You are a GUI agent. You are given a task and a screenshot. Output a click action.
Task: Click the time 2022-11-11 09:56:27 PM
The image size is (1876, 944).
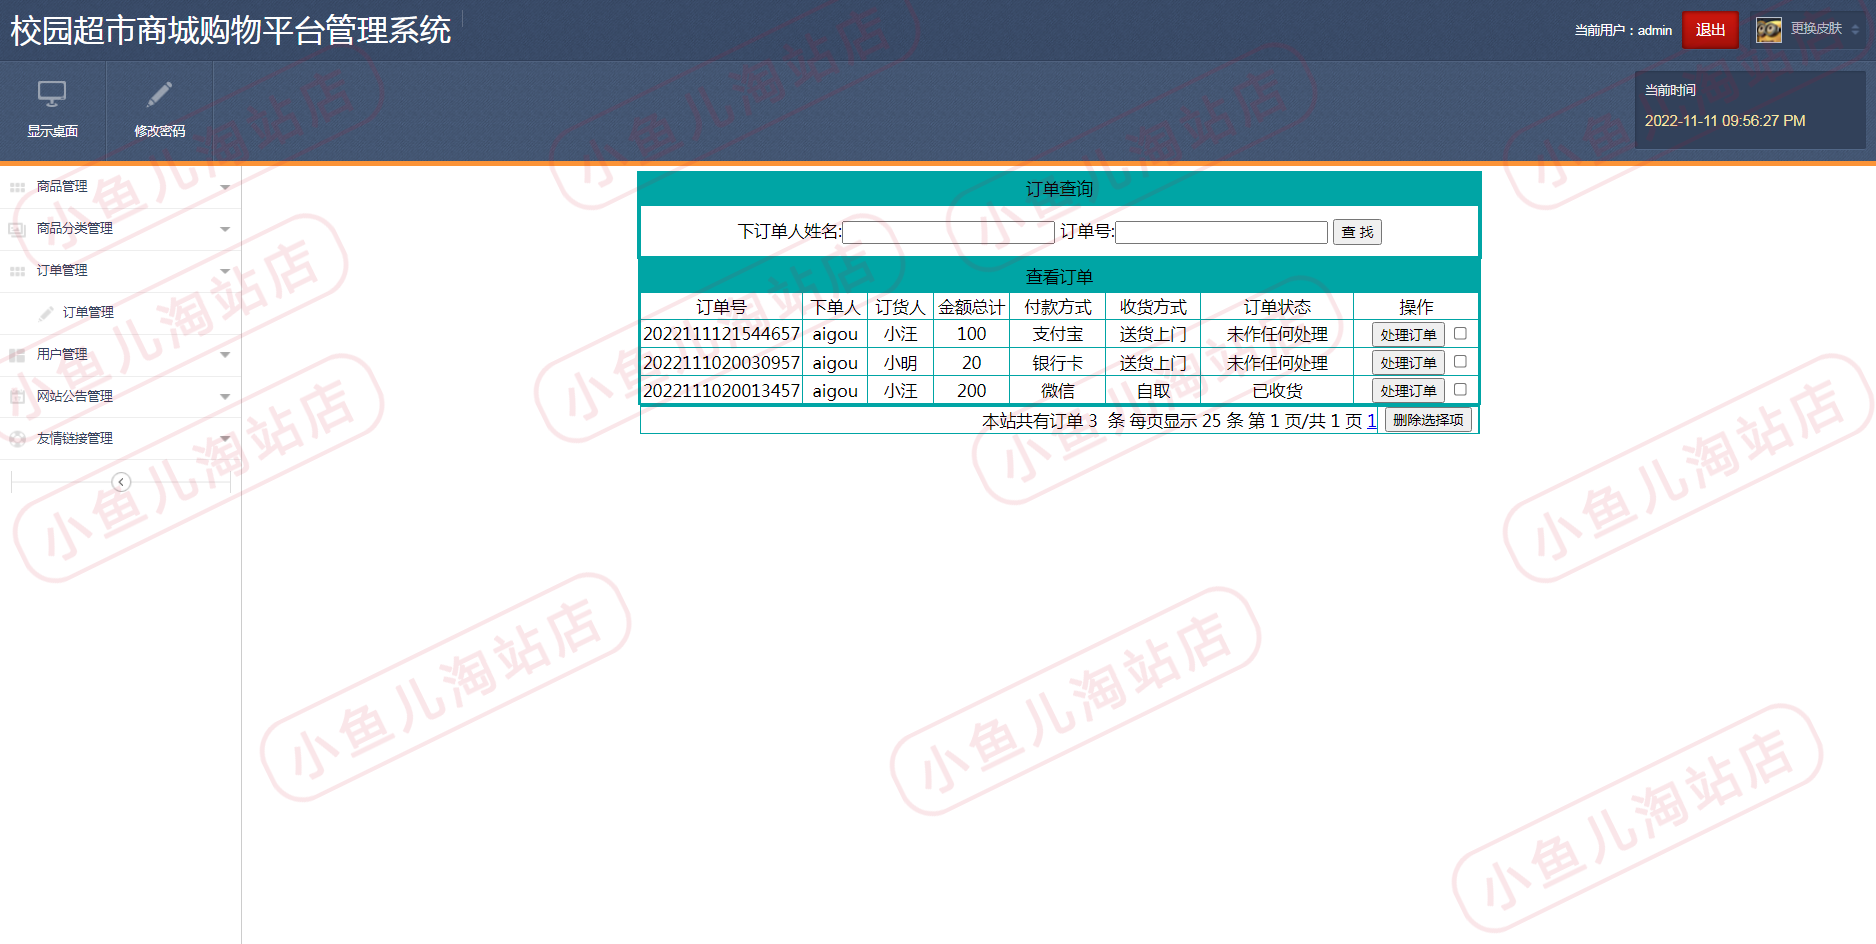pos(1725,121)
